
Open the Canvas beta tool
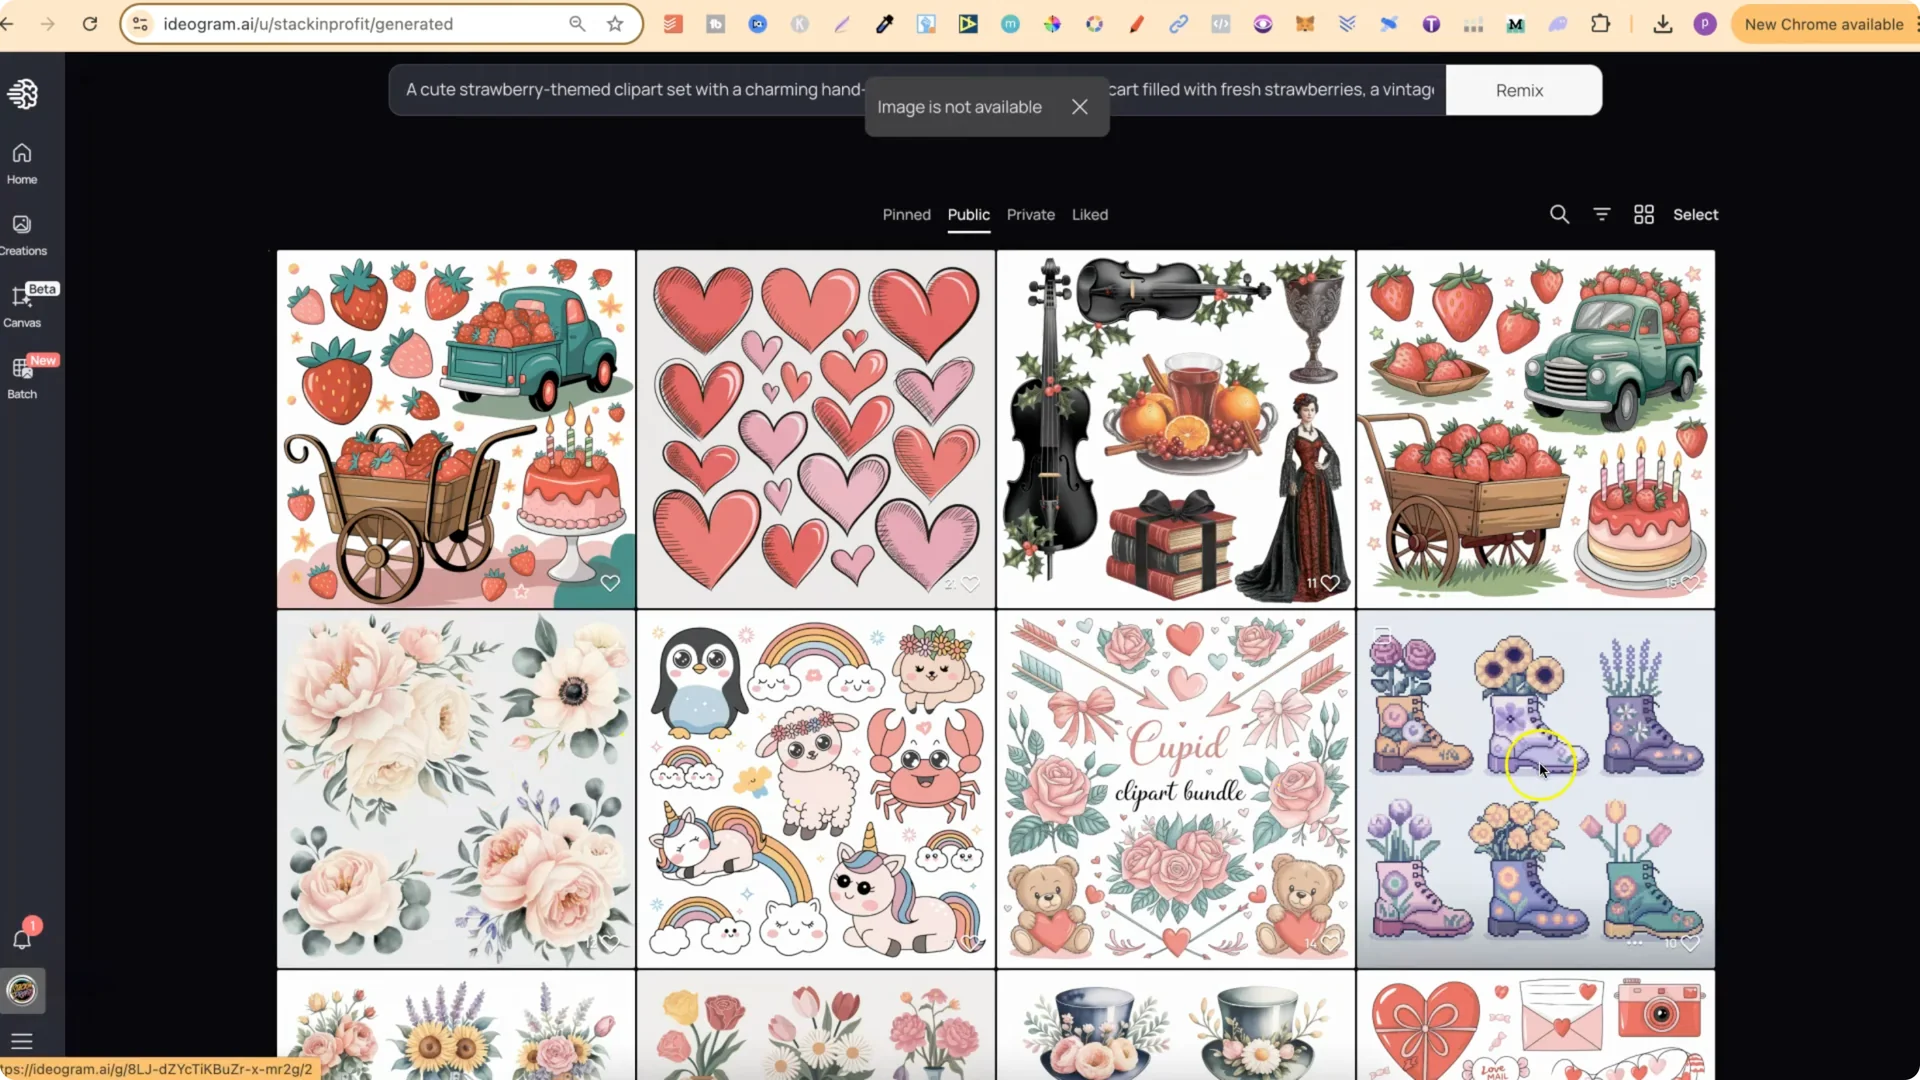[x=22, y=306]
